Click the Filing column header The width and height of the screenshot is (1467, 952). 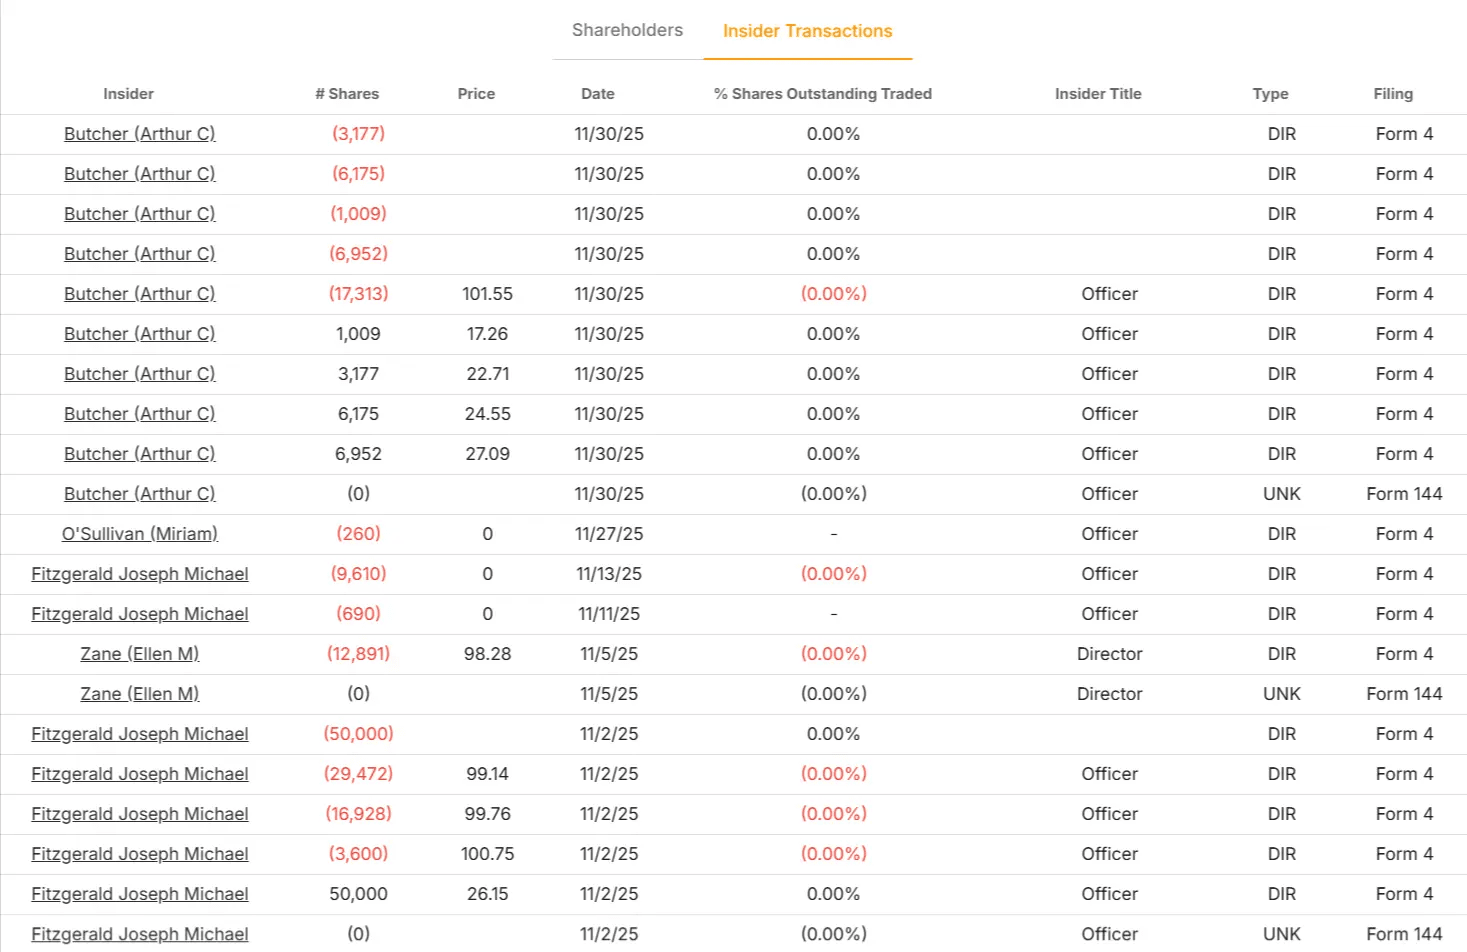[1393, 94]
